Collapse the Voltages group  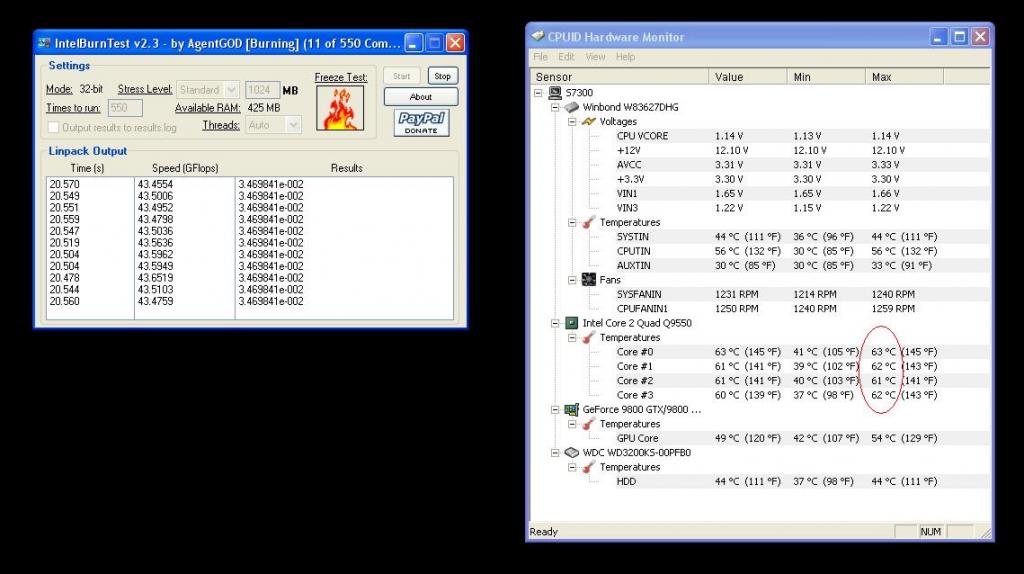pyautogui.click(x=572, y=121)
